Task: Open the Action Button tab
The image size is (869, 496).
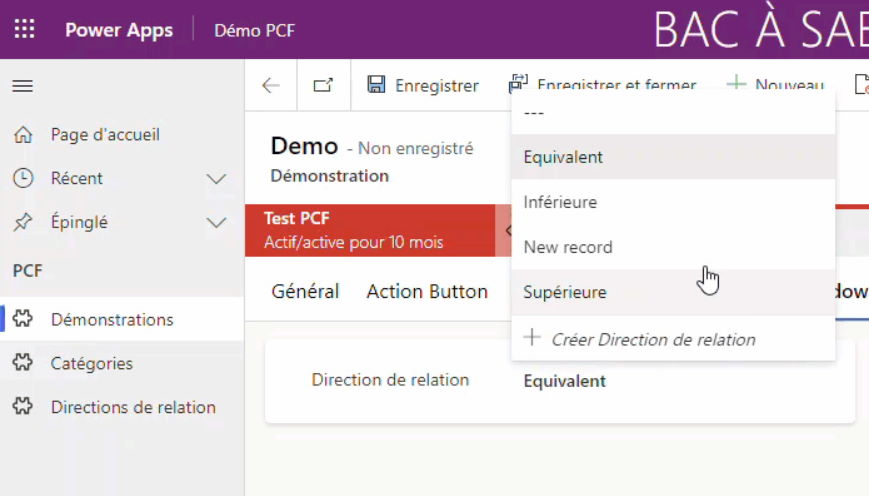Action: tap(427, 292)
